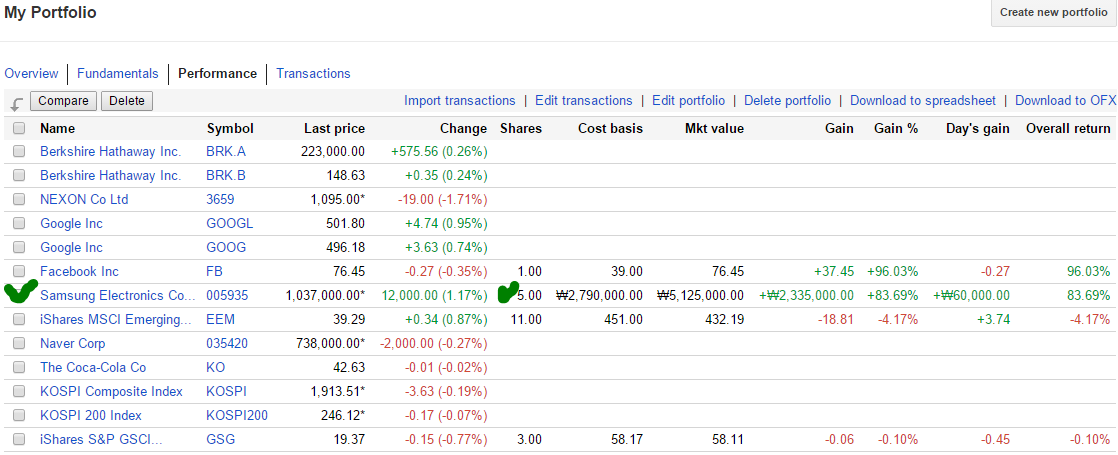Sort by Day's gain column header
Screen dimensions: 1118x455
click(x=976, y=129)
